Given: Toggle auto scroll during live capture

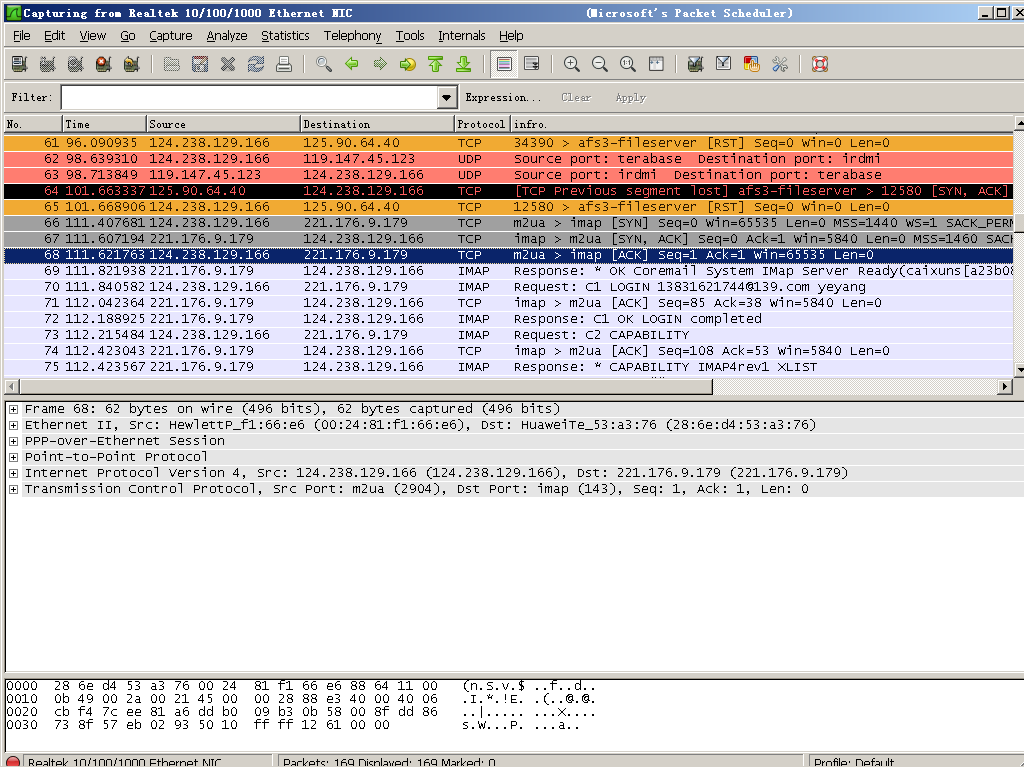Looking at the screenshot, I should [x=532, y=64].
